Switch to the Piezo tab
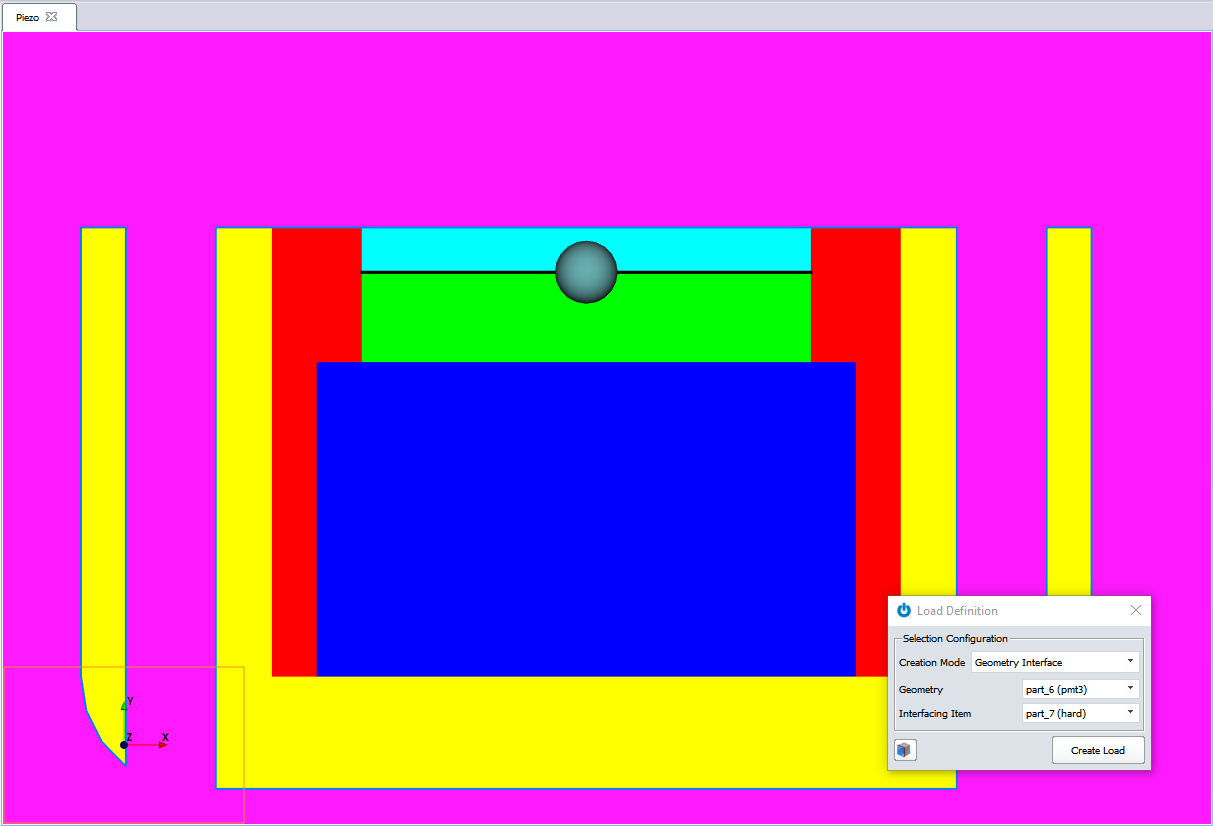The image size is (1213, 826). [x=27, y=17]
